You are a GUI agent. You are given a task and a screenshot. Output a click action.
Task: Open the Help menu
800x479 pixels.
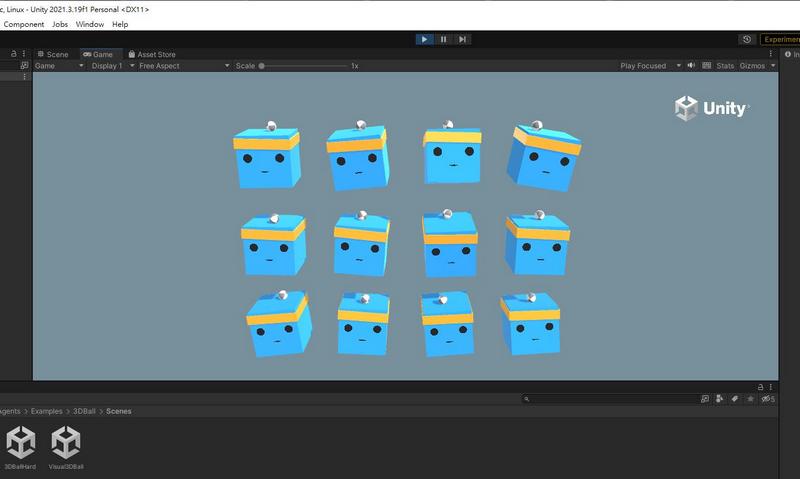[120, 23]
